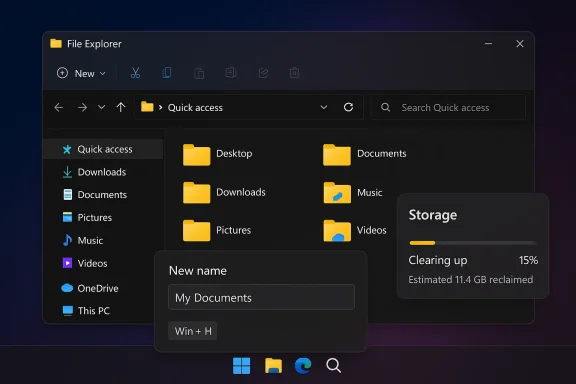Click the Share icon in toolbar

(263, 73)
